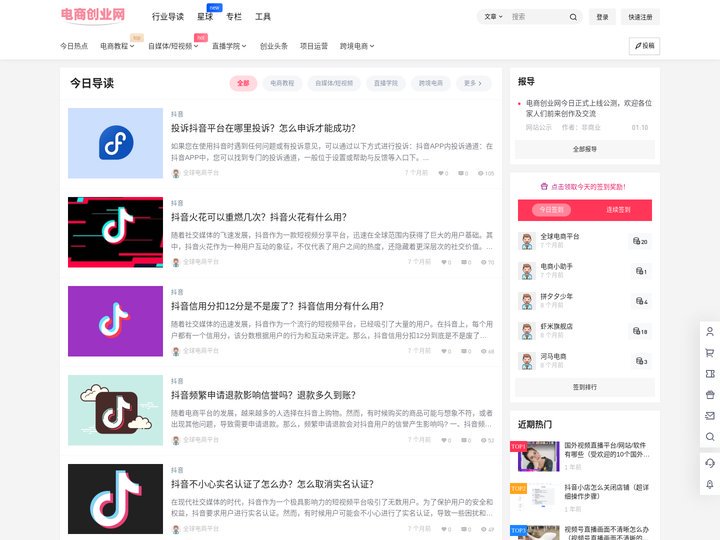Go to 创业头条 in navigation bar
The height and width of the screenshot is (540, 720).
(274, 46)
